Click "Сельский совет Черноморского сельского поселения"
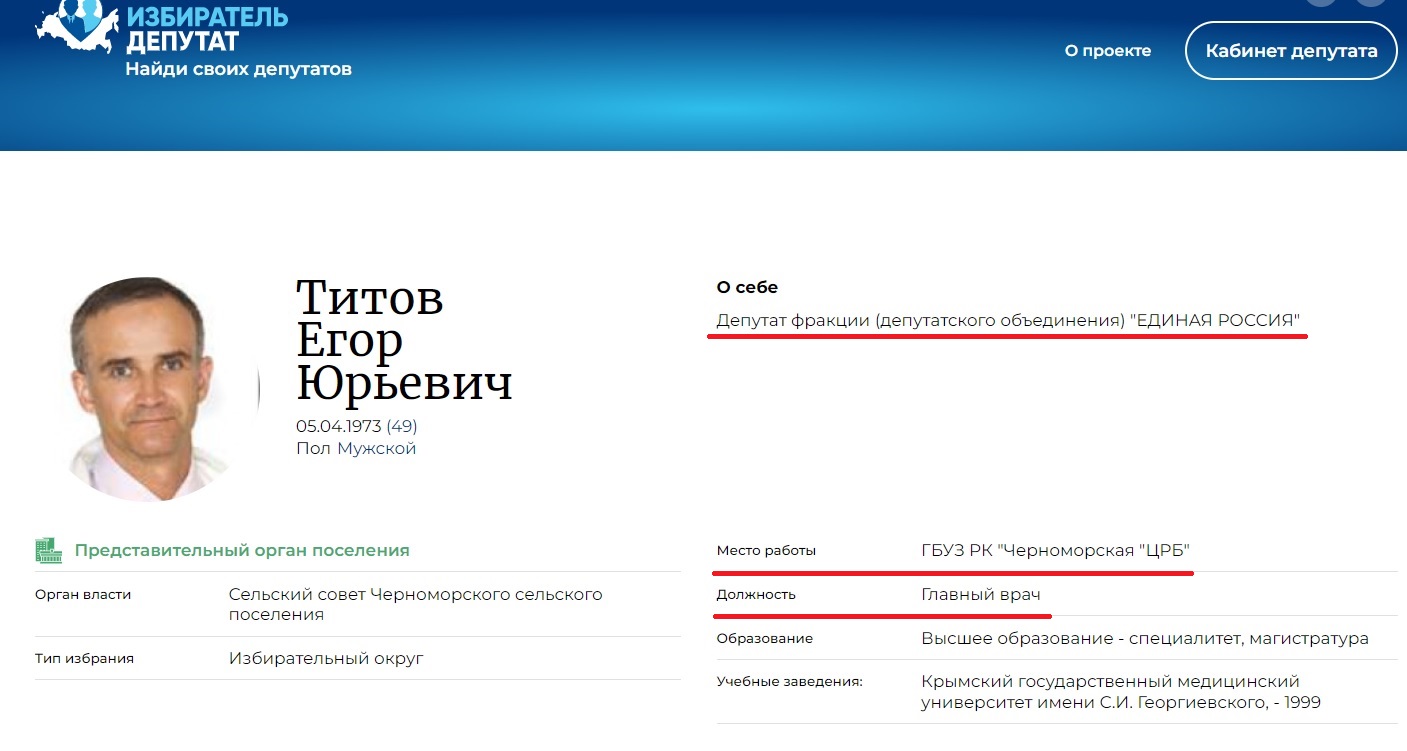This screenshot has width=1407, height=751. 415,604
